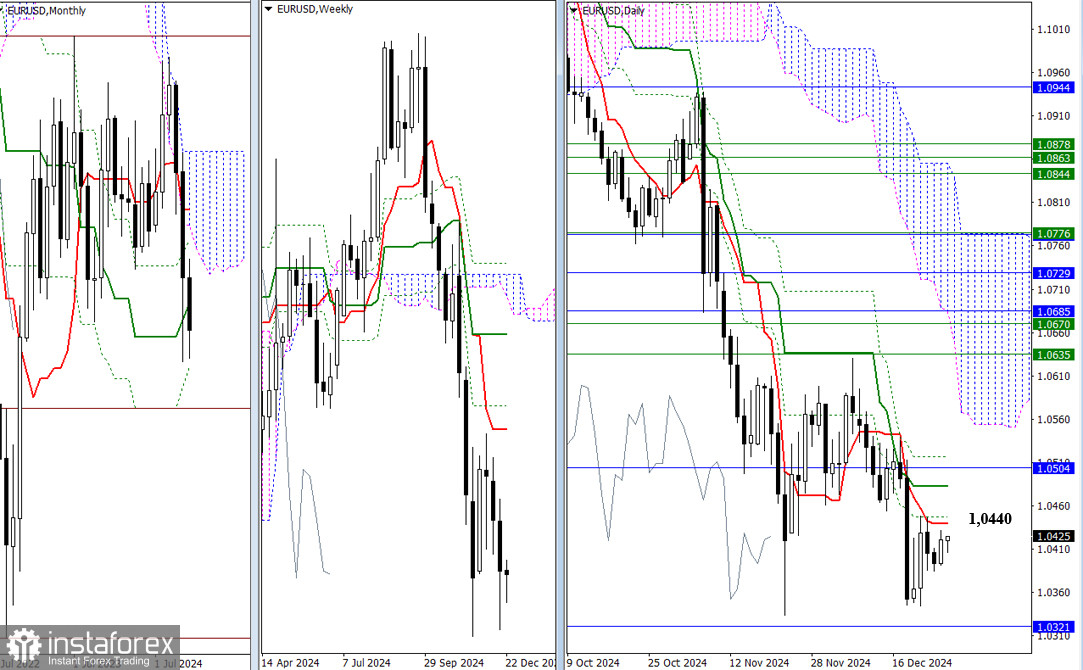Click the 1.0960 price axis value
The width and height of the screenshot is (1083, 670).
(x=1054, y=72)
